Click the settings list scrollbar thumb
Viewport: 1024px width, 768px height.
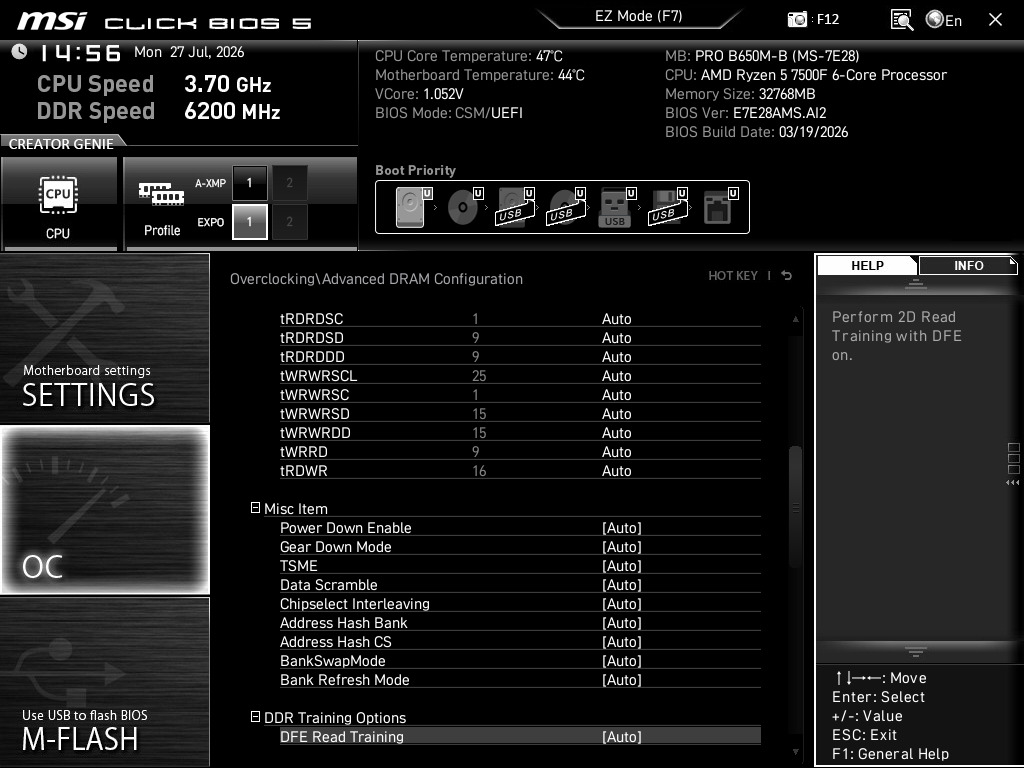(x=795, y=506)
